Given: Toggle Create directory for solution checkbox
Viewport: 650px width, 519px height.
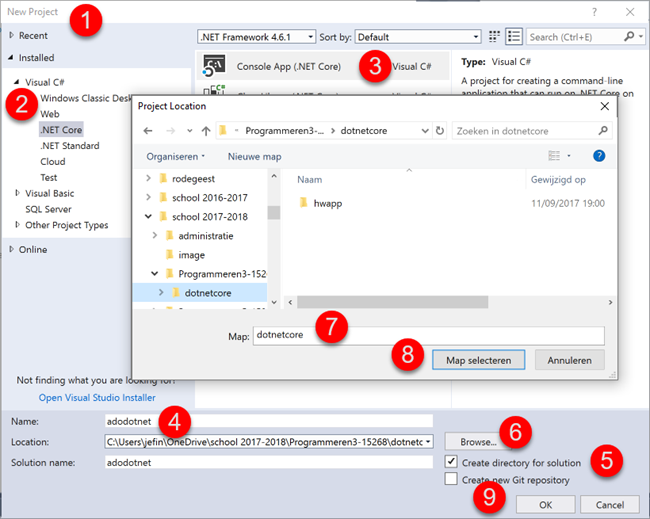Looking at the screenshot, I should [x=451, y=462].
